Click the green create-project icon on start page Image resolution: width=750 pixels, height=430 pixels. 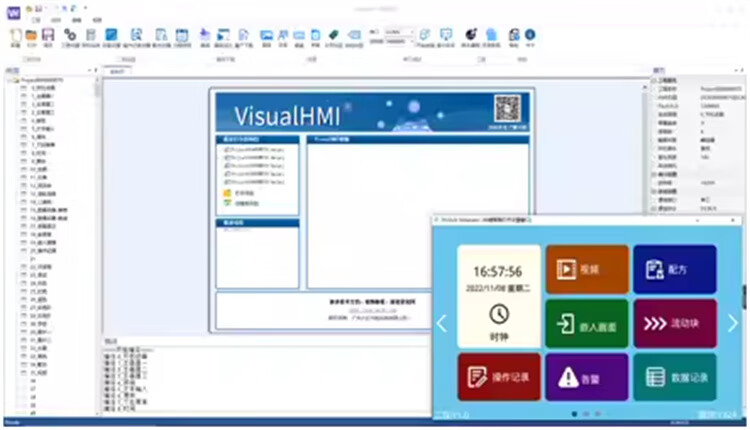click(227, 203)
